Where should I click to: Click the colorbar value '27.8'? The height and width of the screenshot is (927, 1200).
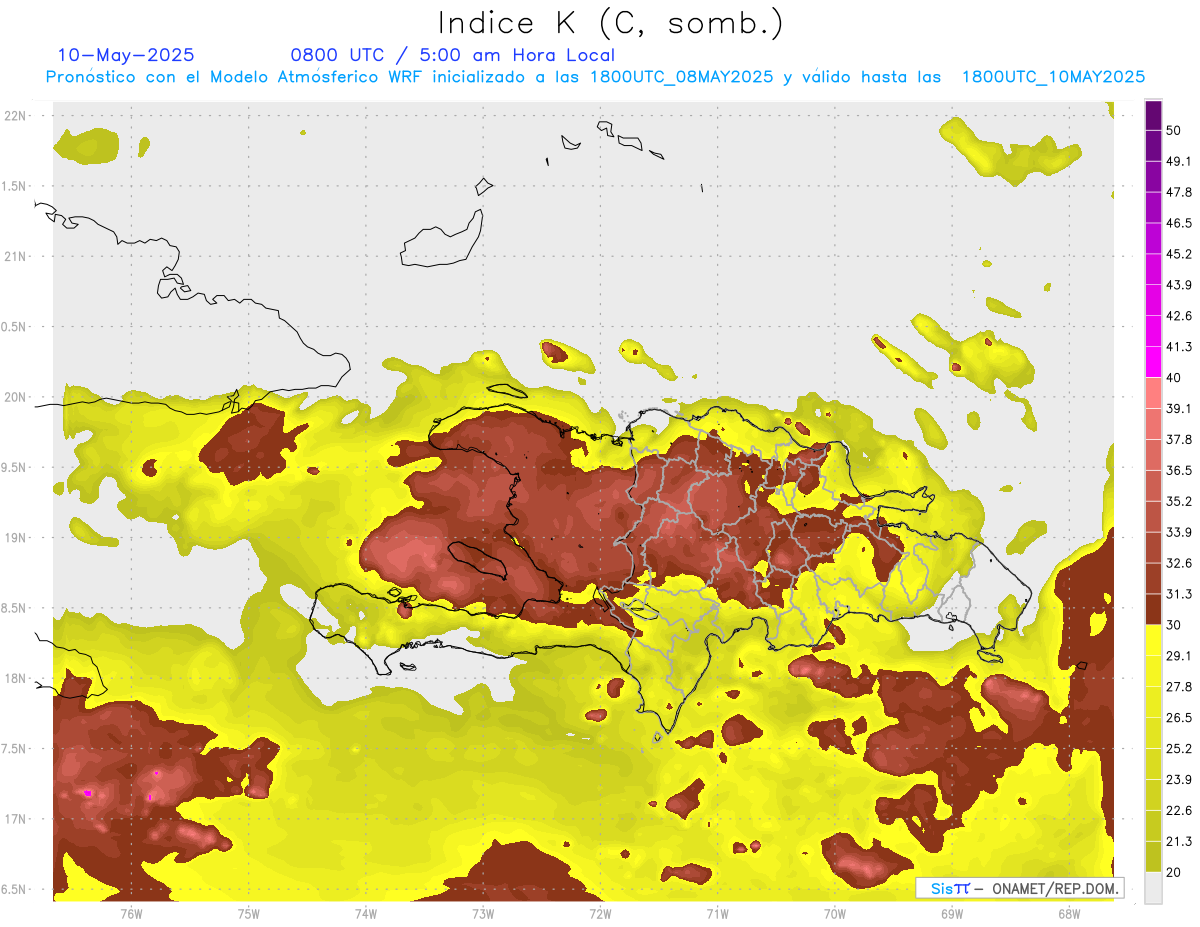[1178, 687]
